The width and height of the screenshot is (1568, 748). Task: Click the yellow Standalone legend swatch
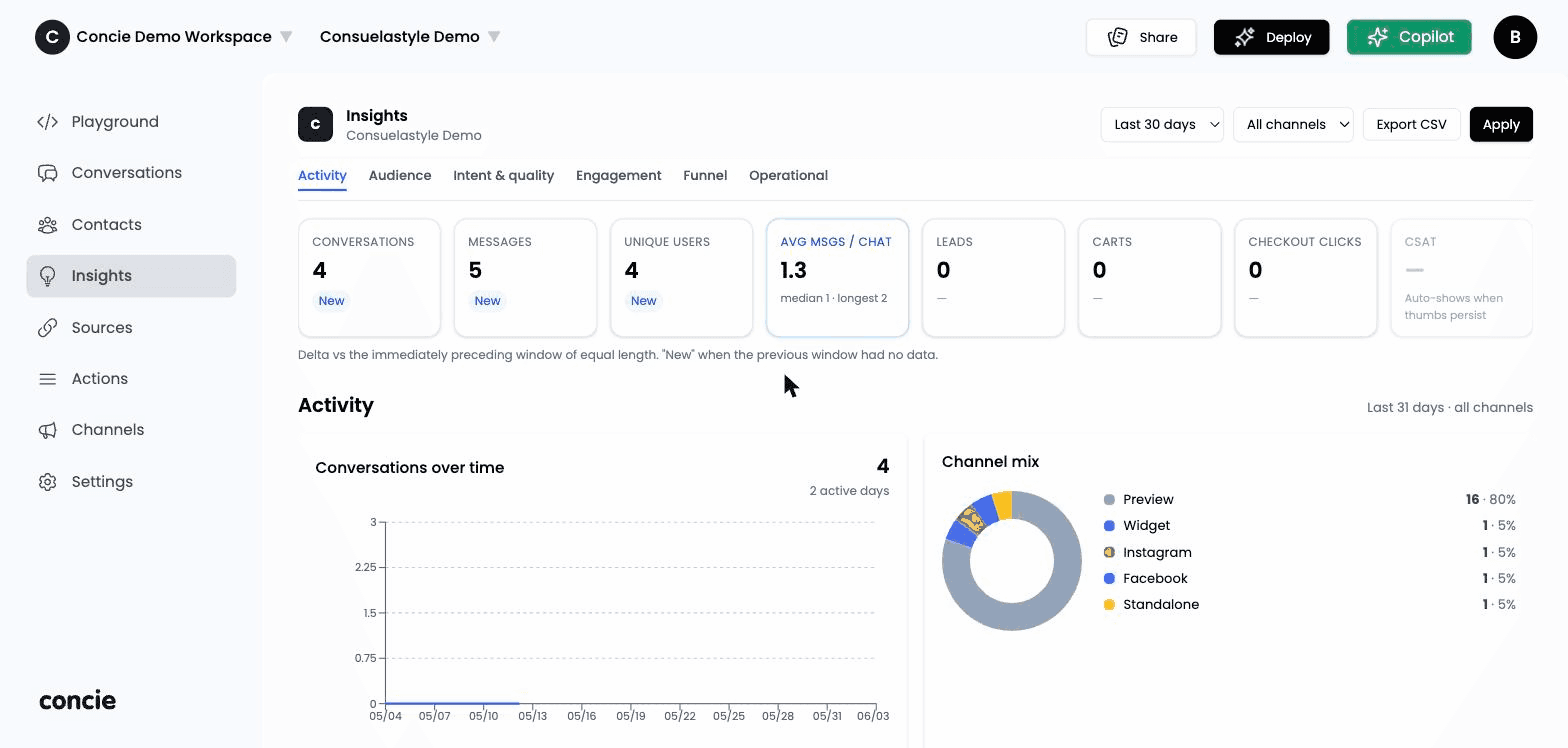tap(1109, 605)
